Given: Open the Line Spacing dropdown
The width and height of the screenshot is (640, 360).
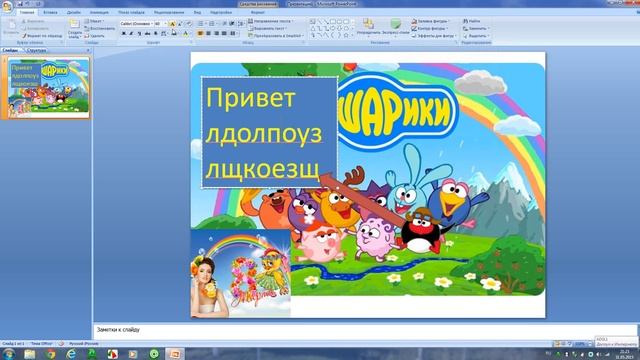Looking at the screenshot, I should click(241, 24).
